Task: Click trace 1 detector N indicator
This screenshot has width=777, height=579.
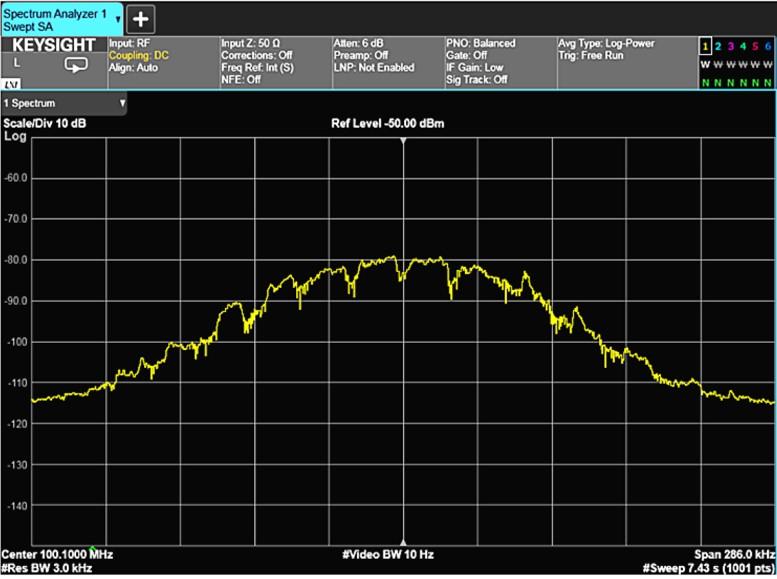Action: tap(705, 82)
